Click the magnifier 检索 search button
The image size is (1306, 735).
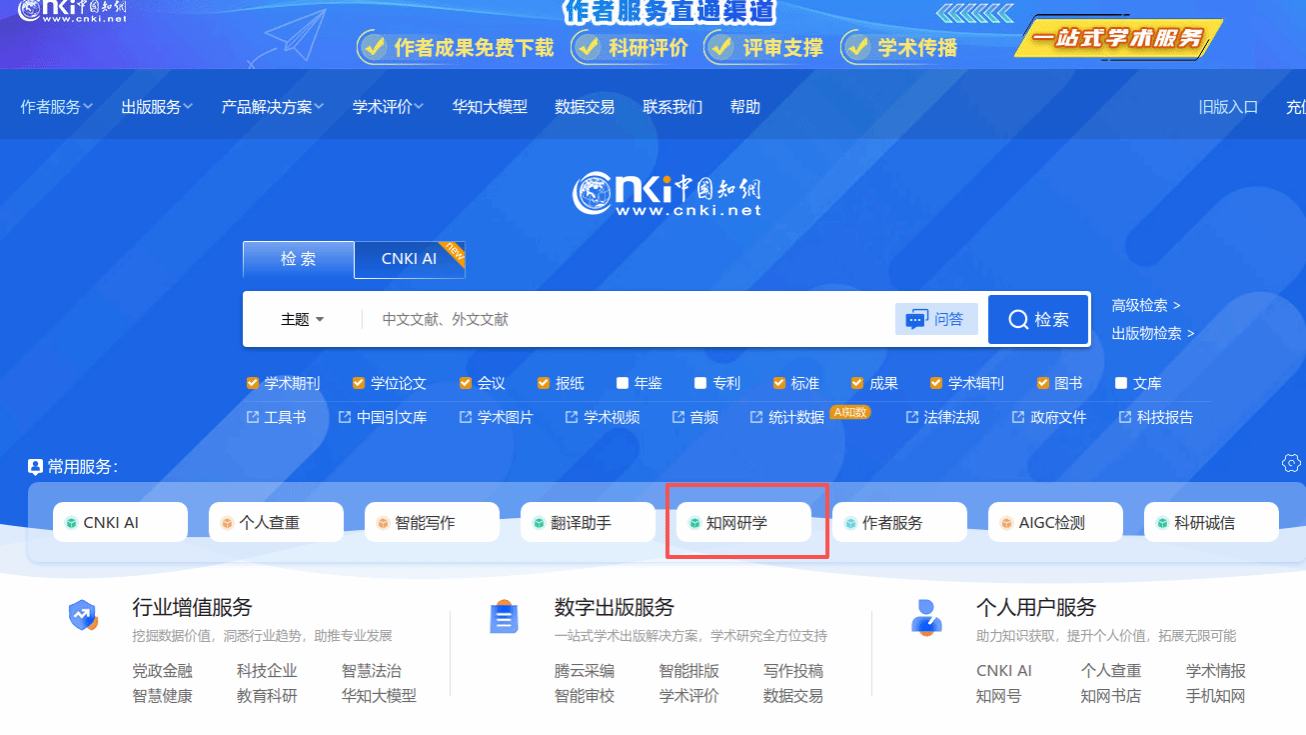pyautogui.click(x=1038, y=320)
